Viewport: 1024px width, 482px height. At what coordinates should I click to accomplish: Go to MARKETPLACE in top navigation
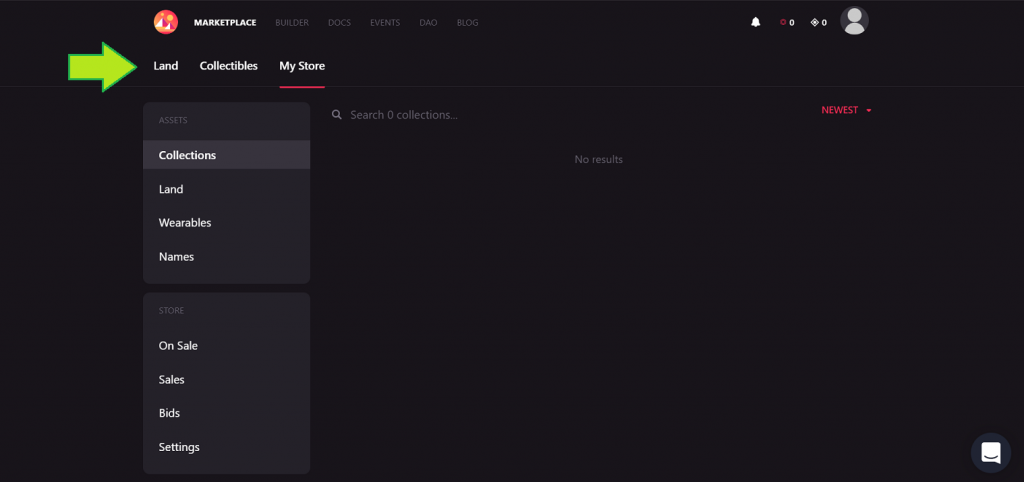coord(225,23)
